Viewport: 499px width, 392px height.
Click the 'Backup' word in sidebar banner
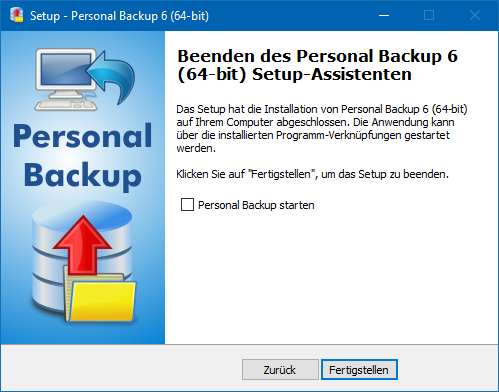click(x=83, y=176)
